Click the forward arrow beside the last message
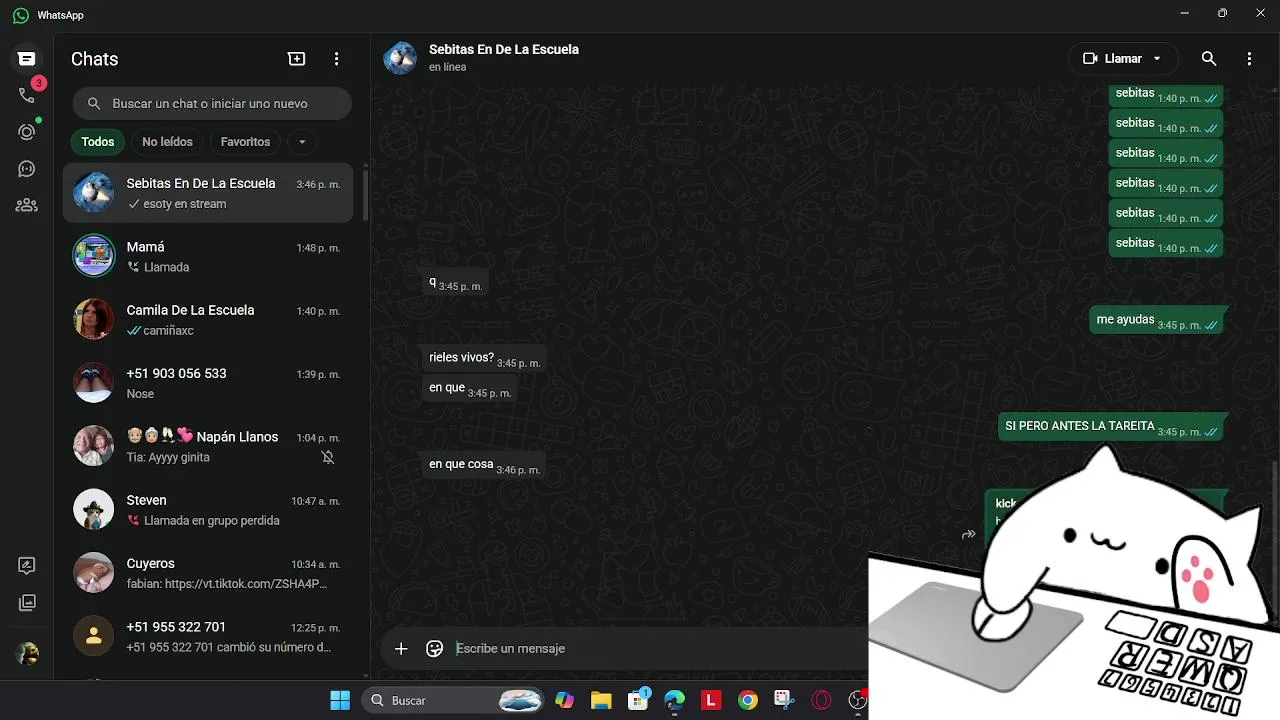The image size is (1280, 720). [x=968, y=535]
